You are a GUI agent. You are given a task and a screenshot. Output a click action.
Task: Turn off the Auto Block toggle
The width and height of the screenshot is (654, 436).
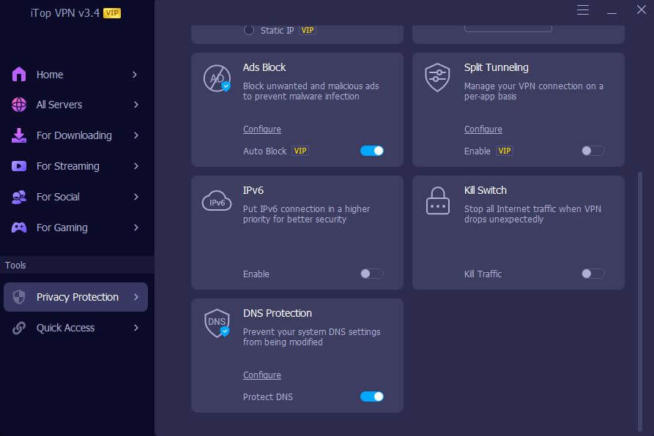pos(372,151)
